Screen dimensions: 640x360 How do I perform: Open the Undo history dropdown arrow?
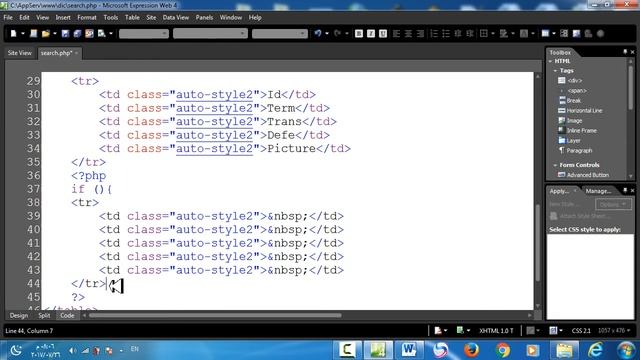click(x=327, y=33)
